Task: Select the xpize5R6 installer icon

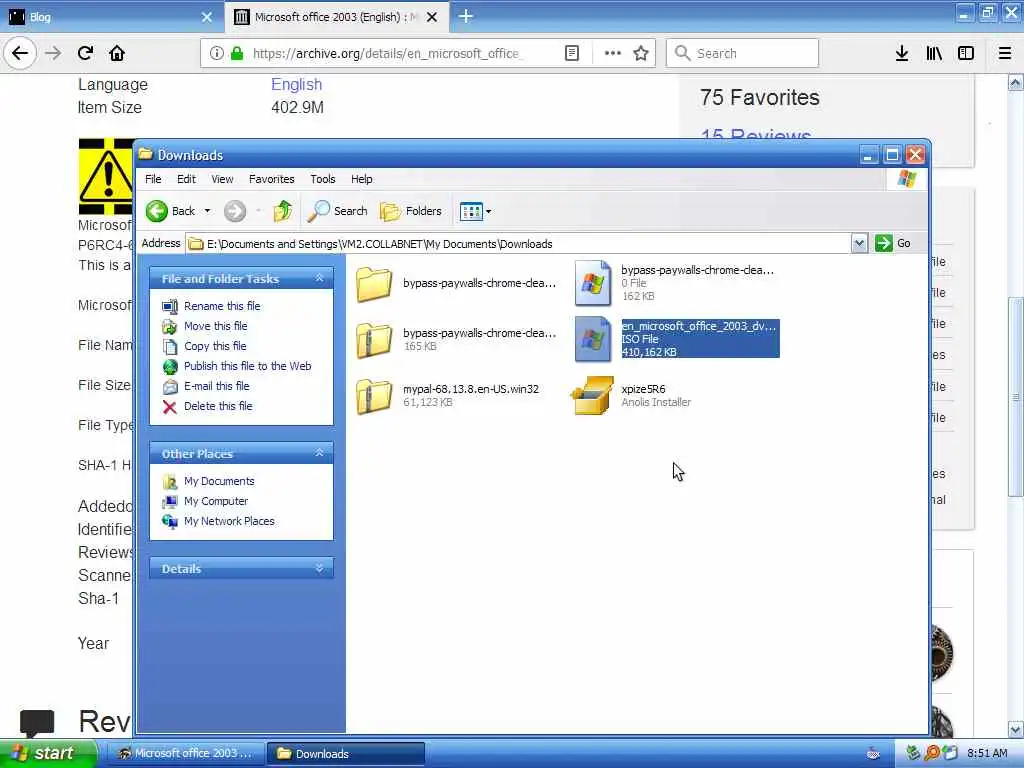Action: pyautogui.click(x=592, y=395)
